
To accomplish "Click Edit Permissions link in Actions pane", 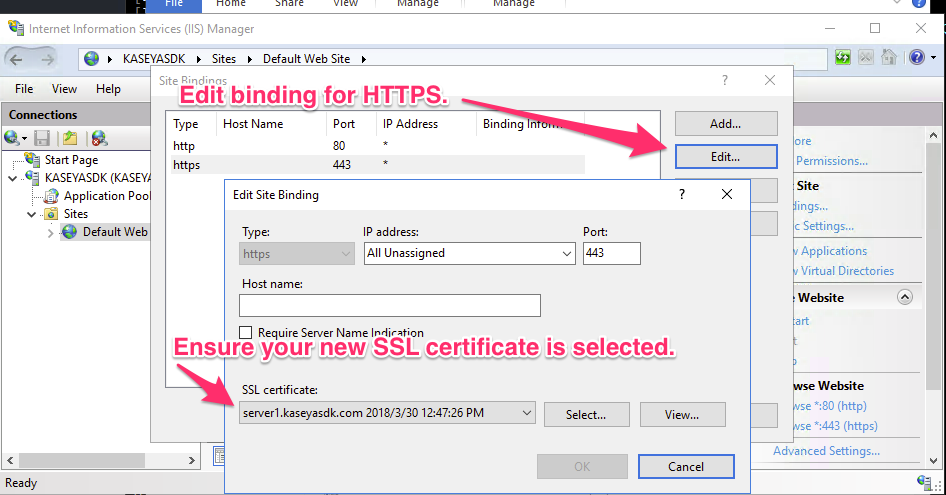I will click(x=831, y=161).
